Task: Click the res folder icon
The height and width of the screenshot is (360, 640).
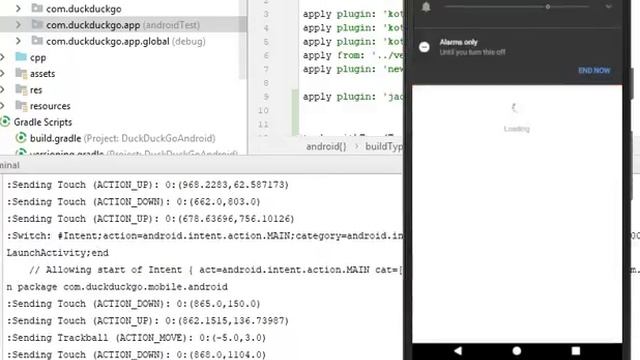Action: coord(21,89)
